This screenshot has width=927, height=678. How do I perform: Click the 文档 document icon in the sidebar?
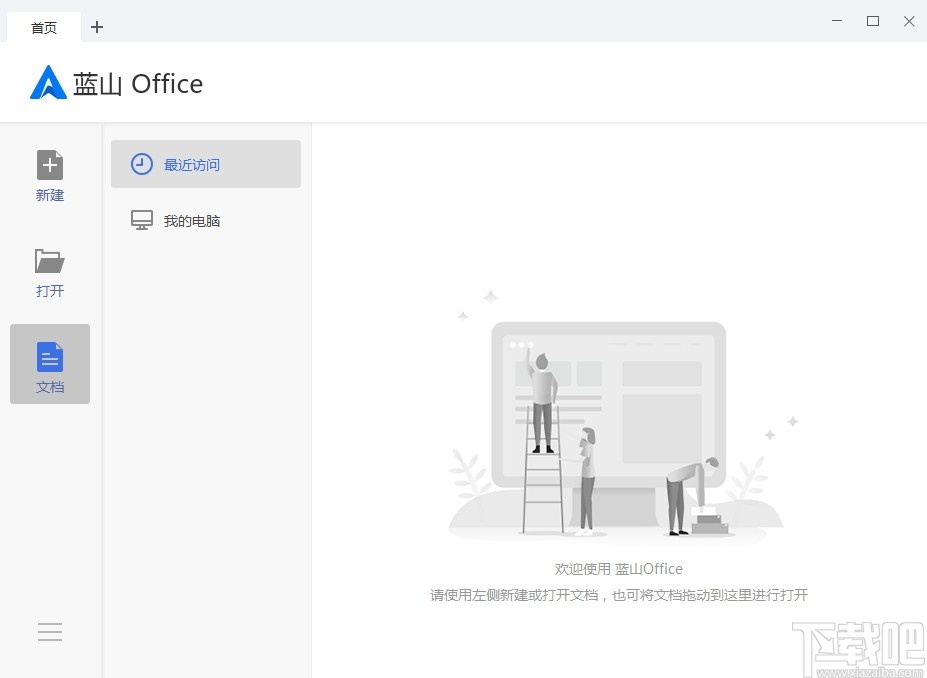[49, 357]
